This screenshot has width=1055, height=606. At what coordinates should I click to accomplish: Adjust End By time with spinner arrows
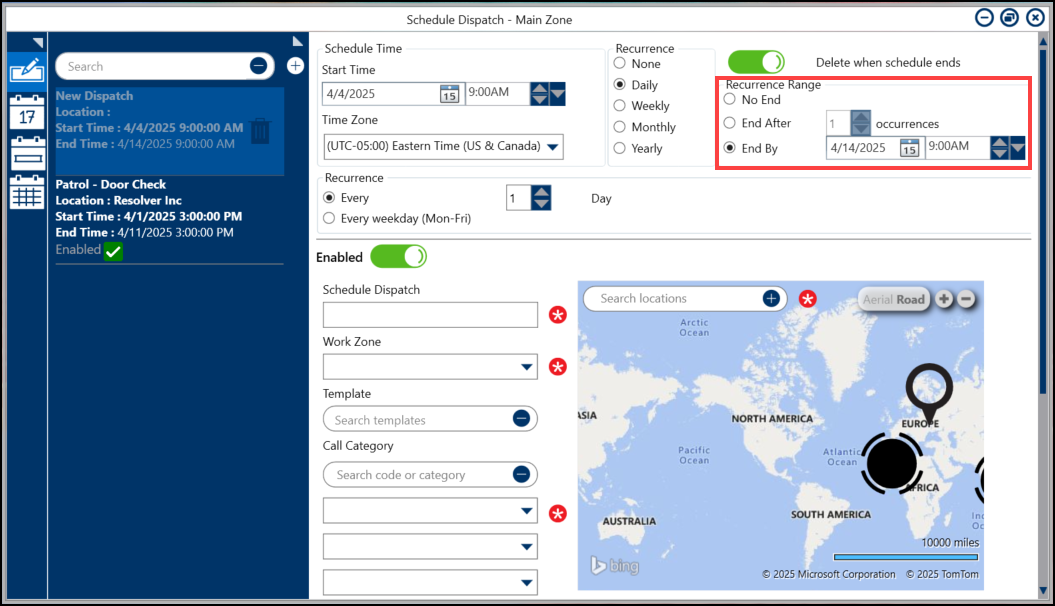point(999,147)
